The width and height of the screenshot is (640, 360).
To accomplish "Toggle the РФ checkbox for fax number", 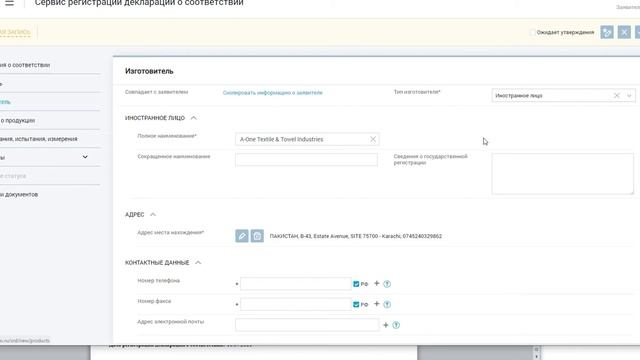I will point(356,304).
